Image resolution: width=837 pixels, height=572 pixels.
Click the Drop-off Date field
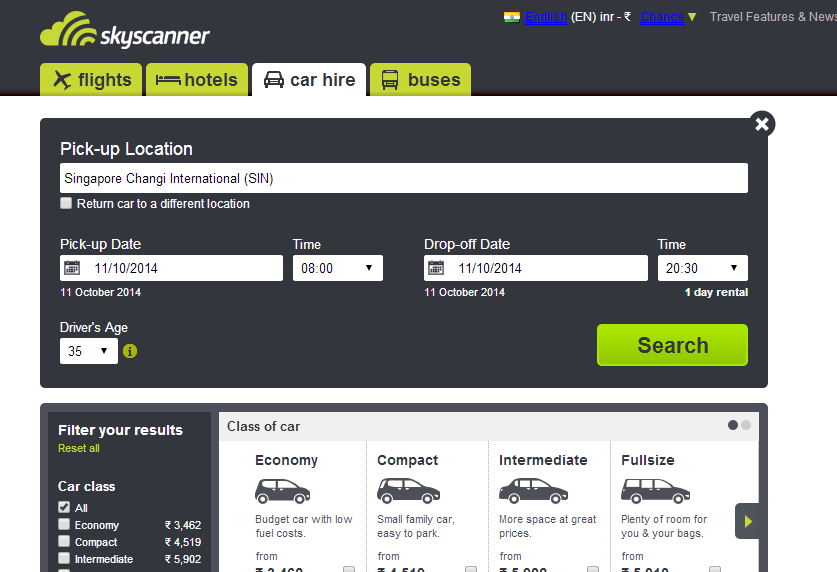536,268
